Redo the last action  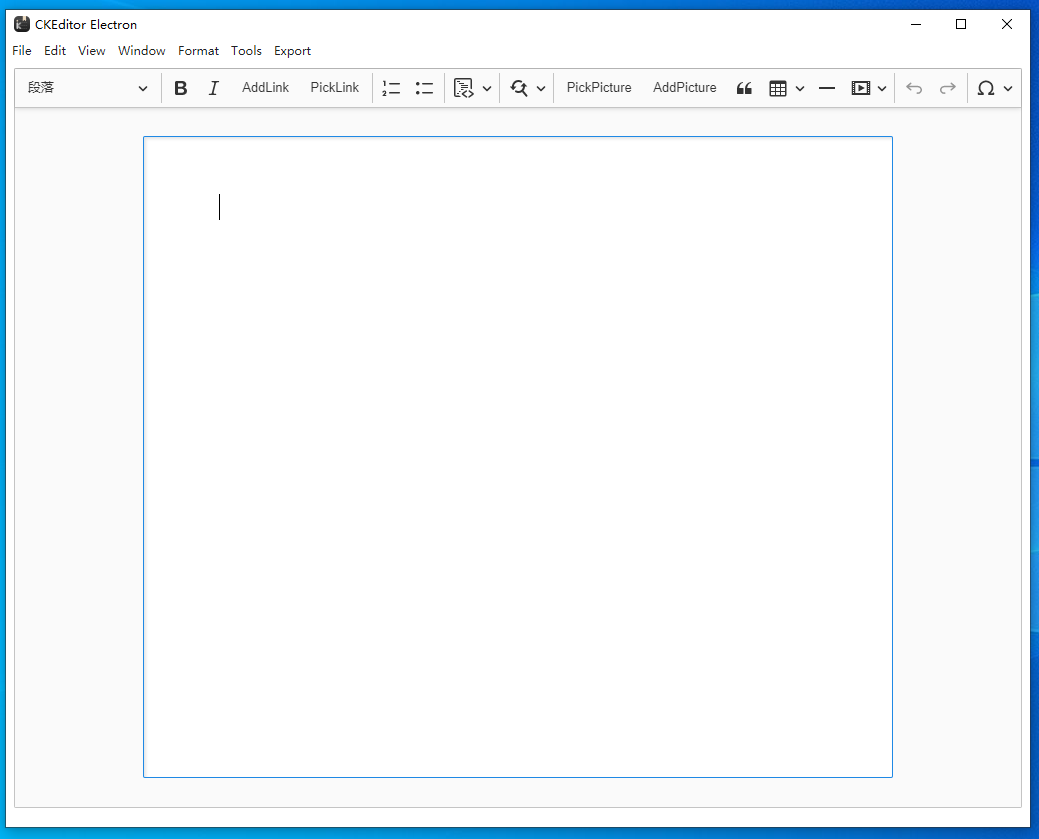pos(947,88)
